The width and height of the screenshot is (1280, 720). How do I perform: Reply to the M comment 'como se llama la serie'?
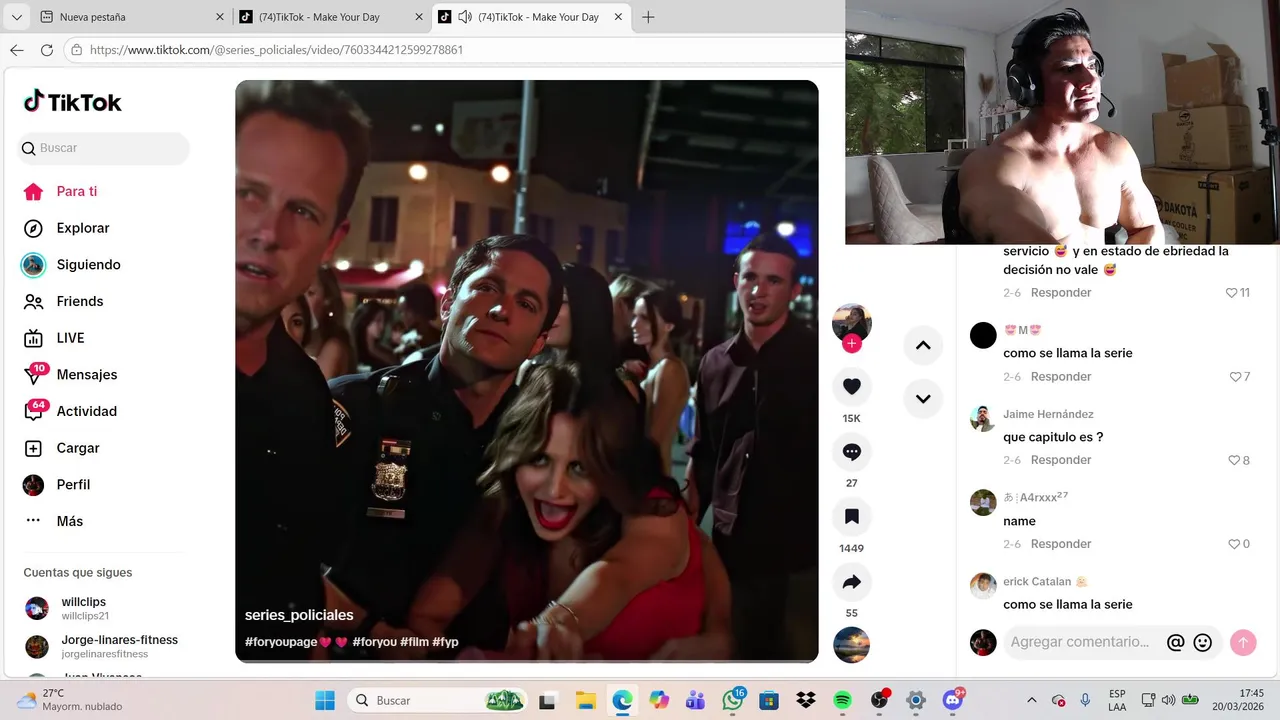click(1061, 377)
